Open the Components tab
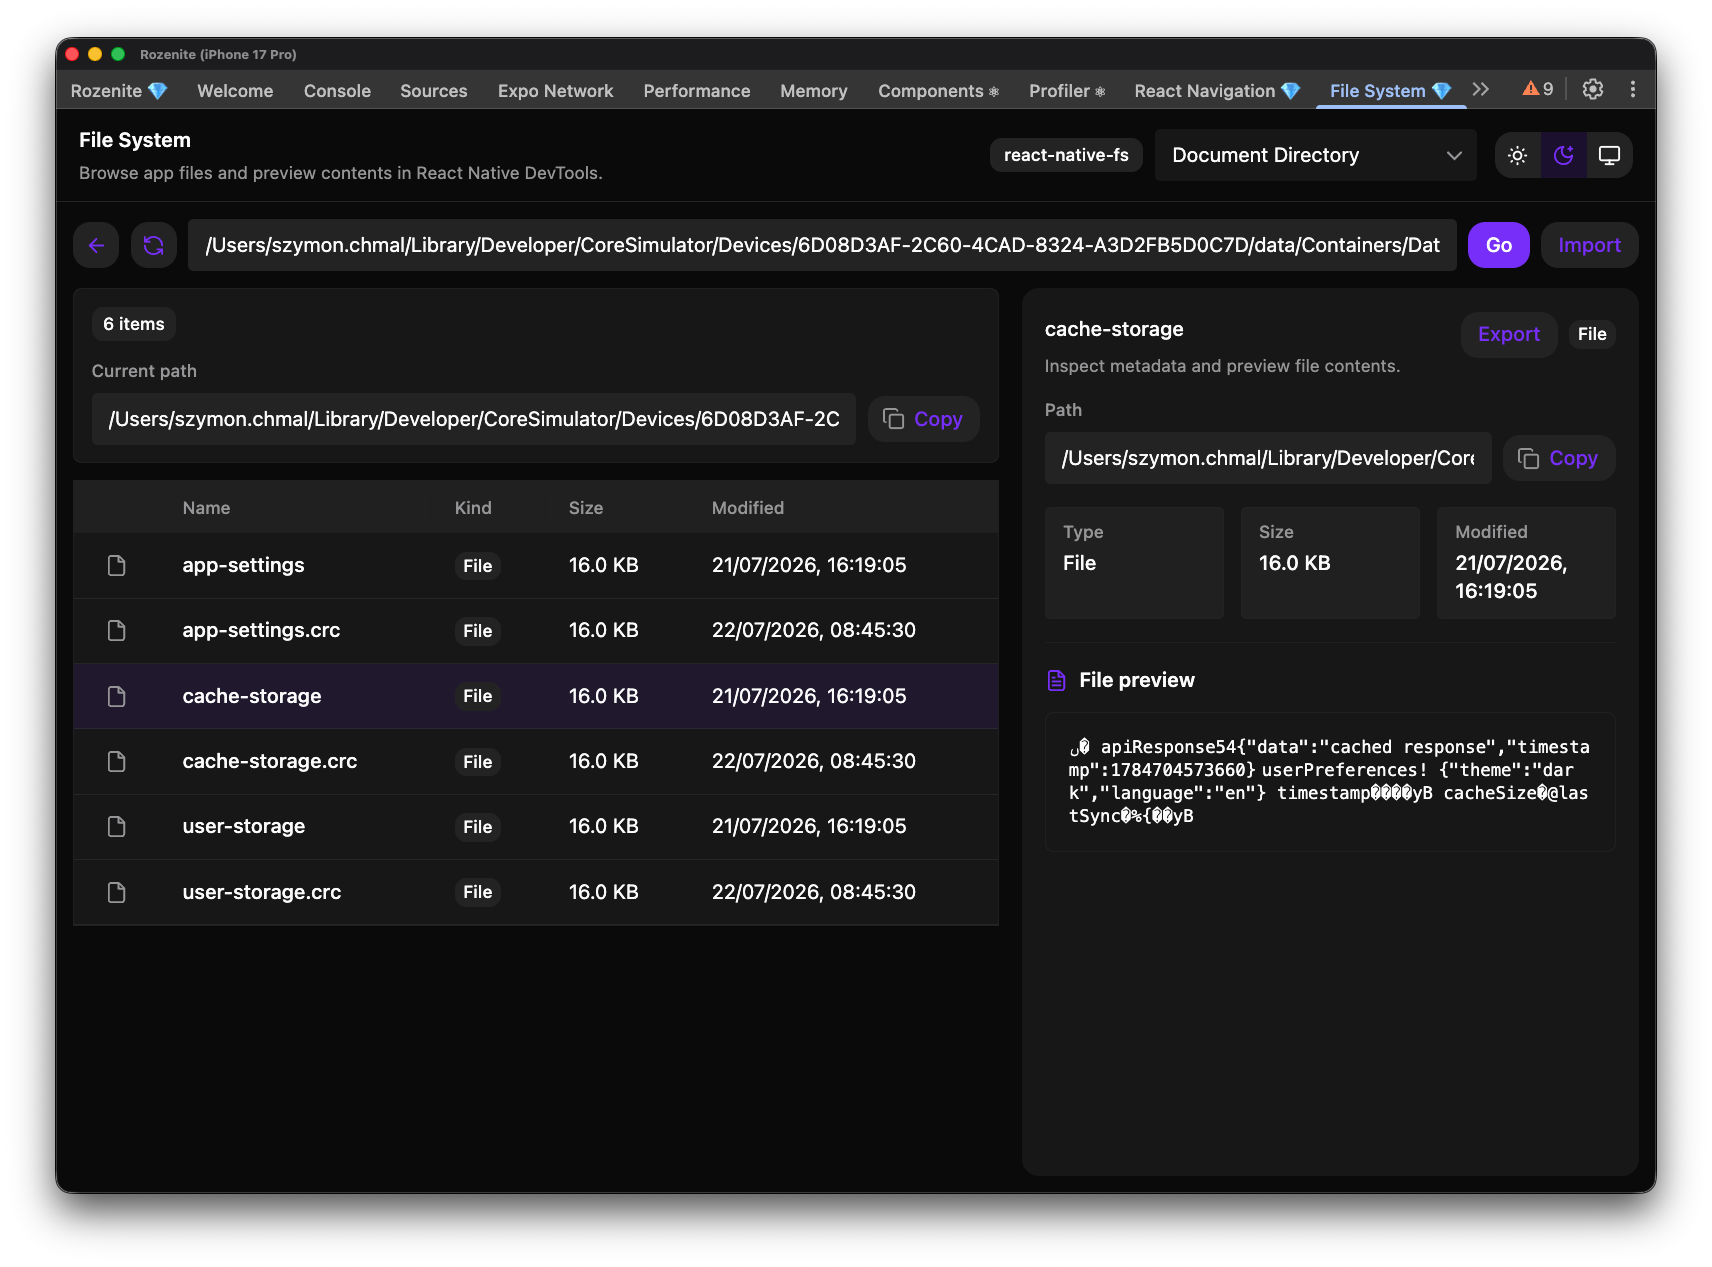 [x=938, y=91]
